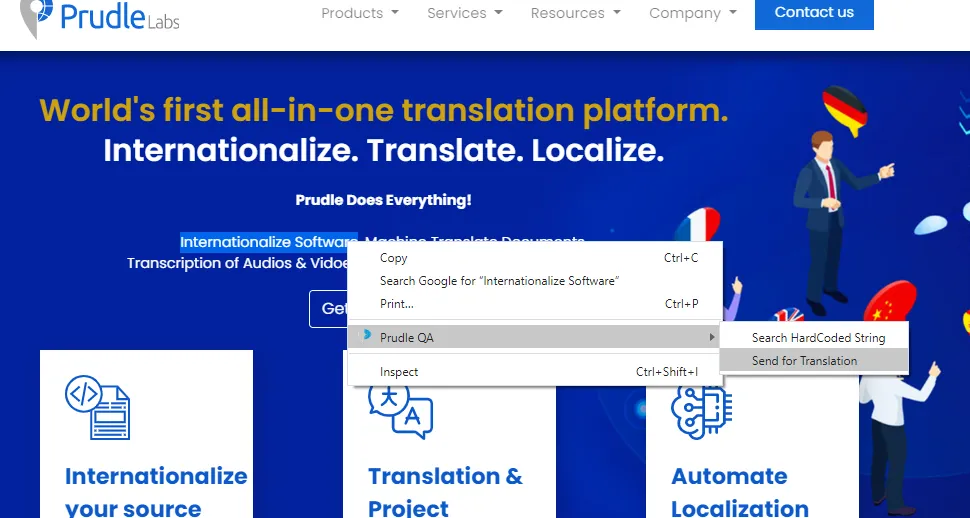This screenshot has width=970, height=518.
Task: Select Search Google for "Internationalize Software"
Action: tap(535, 281)
